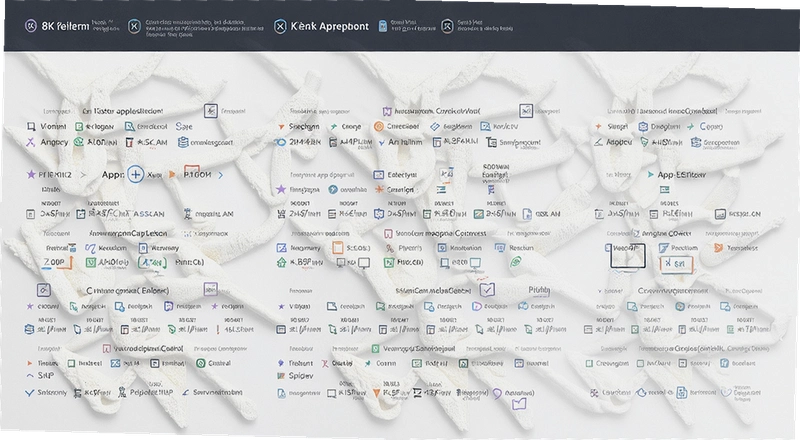Expand the grey chevron left of "Appr"
This screenshot has height=440, width=800.
[83, 175]
